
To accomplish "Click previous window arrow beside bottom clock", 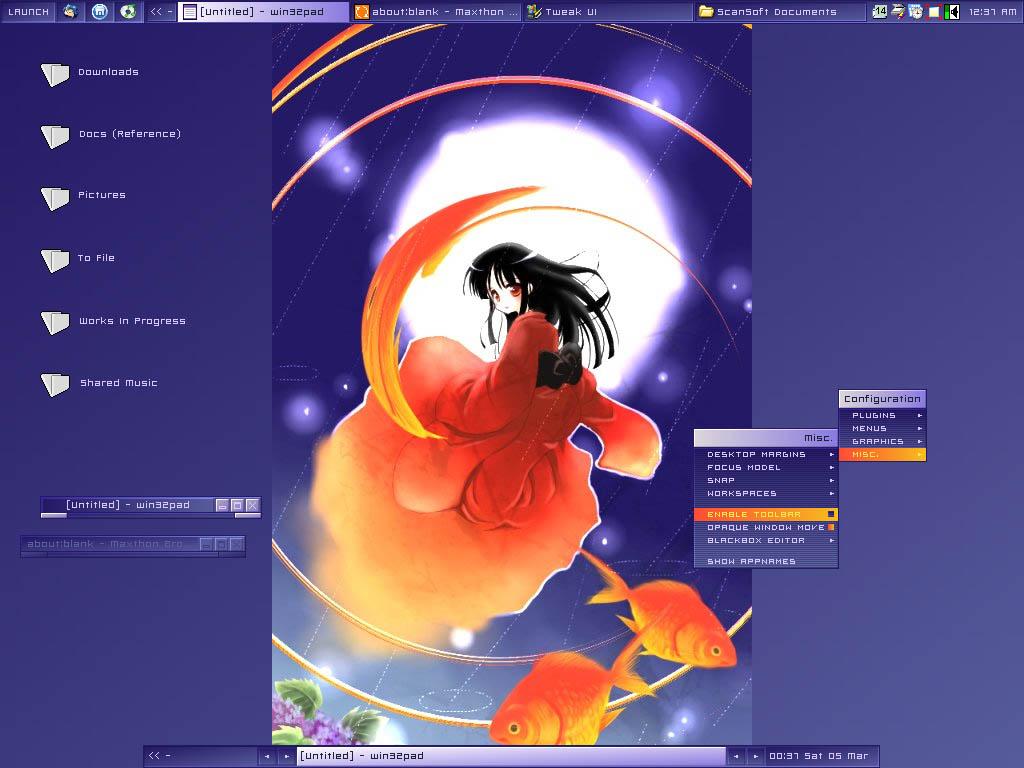I will tap(736, 756).
